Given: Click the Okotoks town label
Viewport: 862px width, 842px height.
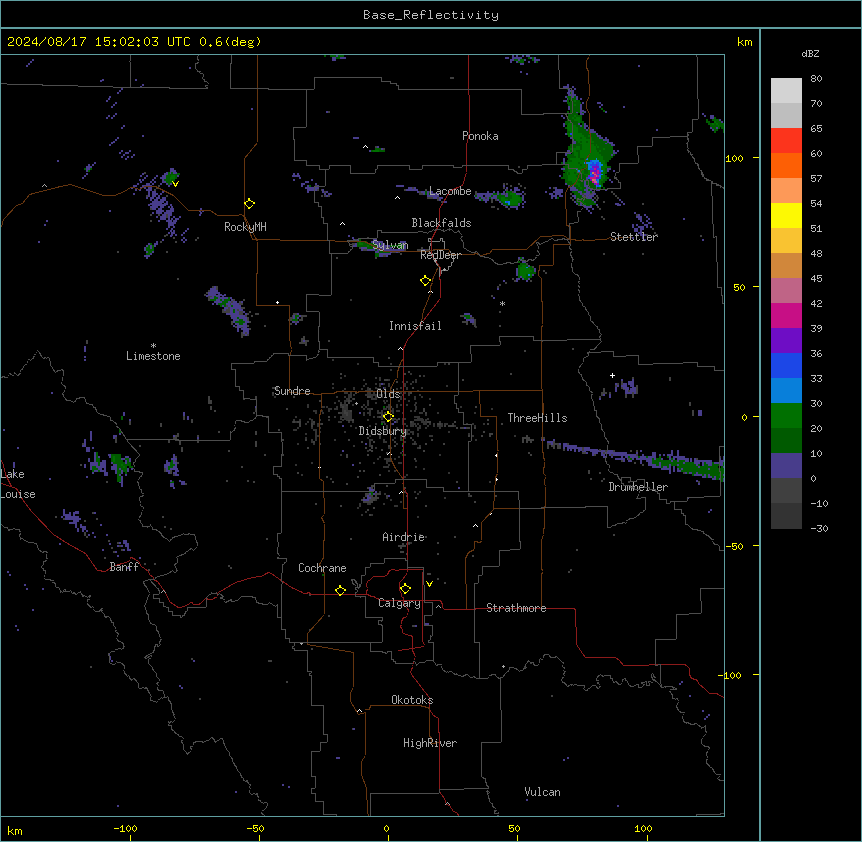Looking at the screenshot, I should 412,700.
